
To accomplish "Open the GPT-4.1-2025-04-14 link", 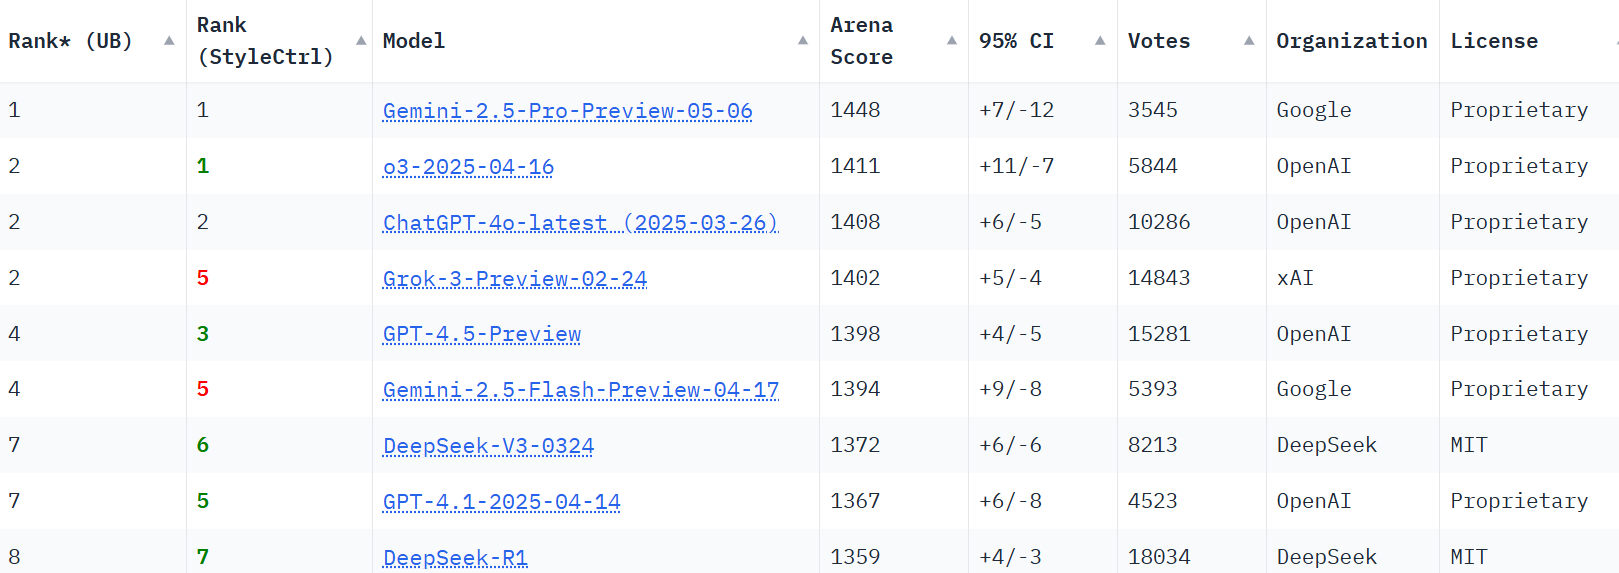I will click(502, 502).
